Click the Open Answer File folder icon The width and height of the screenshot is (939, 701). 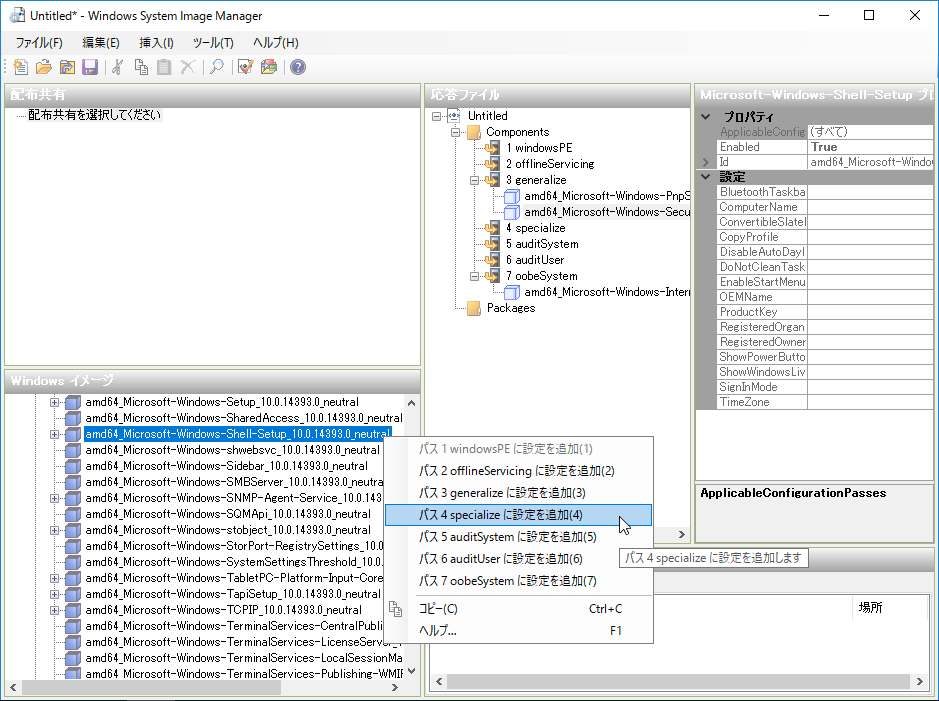pyautogui.click(x=44, y=66)
